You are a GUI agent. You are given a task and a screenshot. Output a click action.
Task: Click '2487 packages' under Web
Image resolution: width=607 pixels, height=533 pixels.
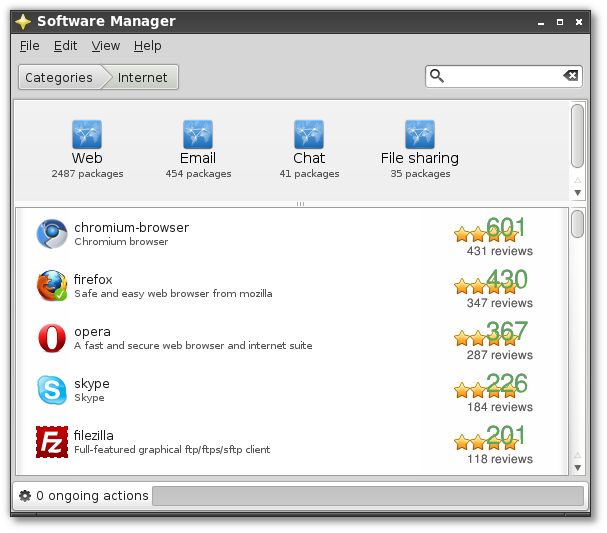tap(87, 174)
